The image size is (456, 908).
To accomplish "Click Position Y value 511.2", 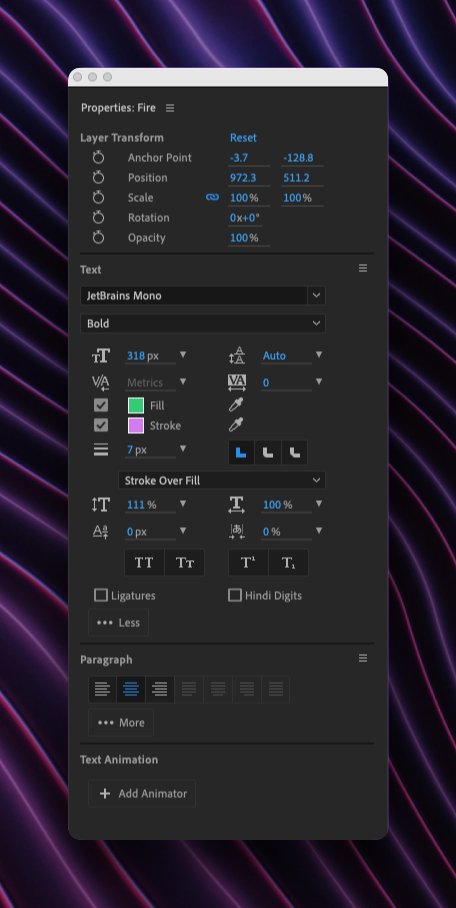I will click(x=296, y=178).
